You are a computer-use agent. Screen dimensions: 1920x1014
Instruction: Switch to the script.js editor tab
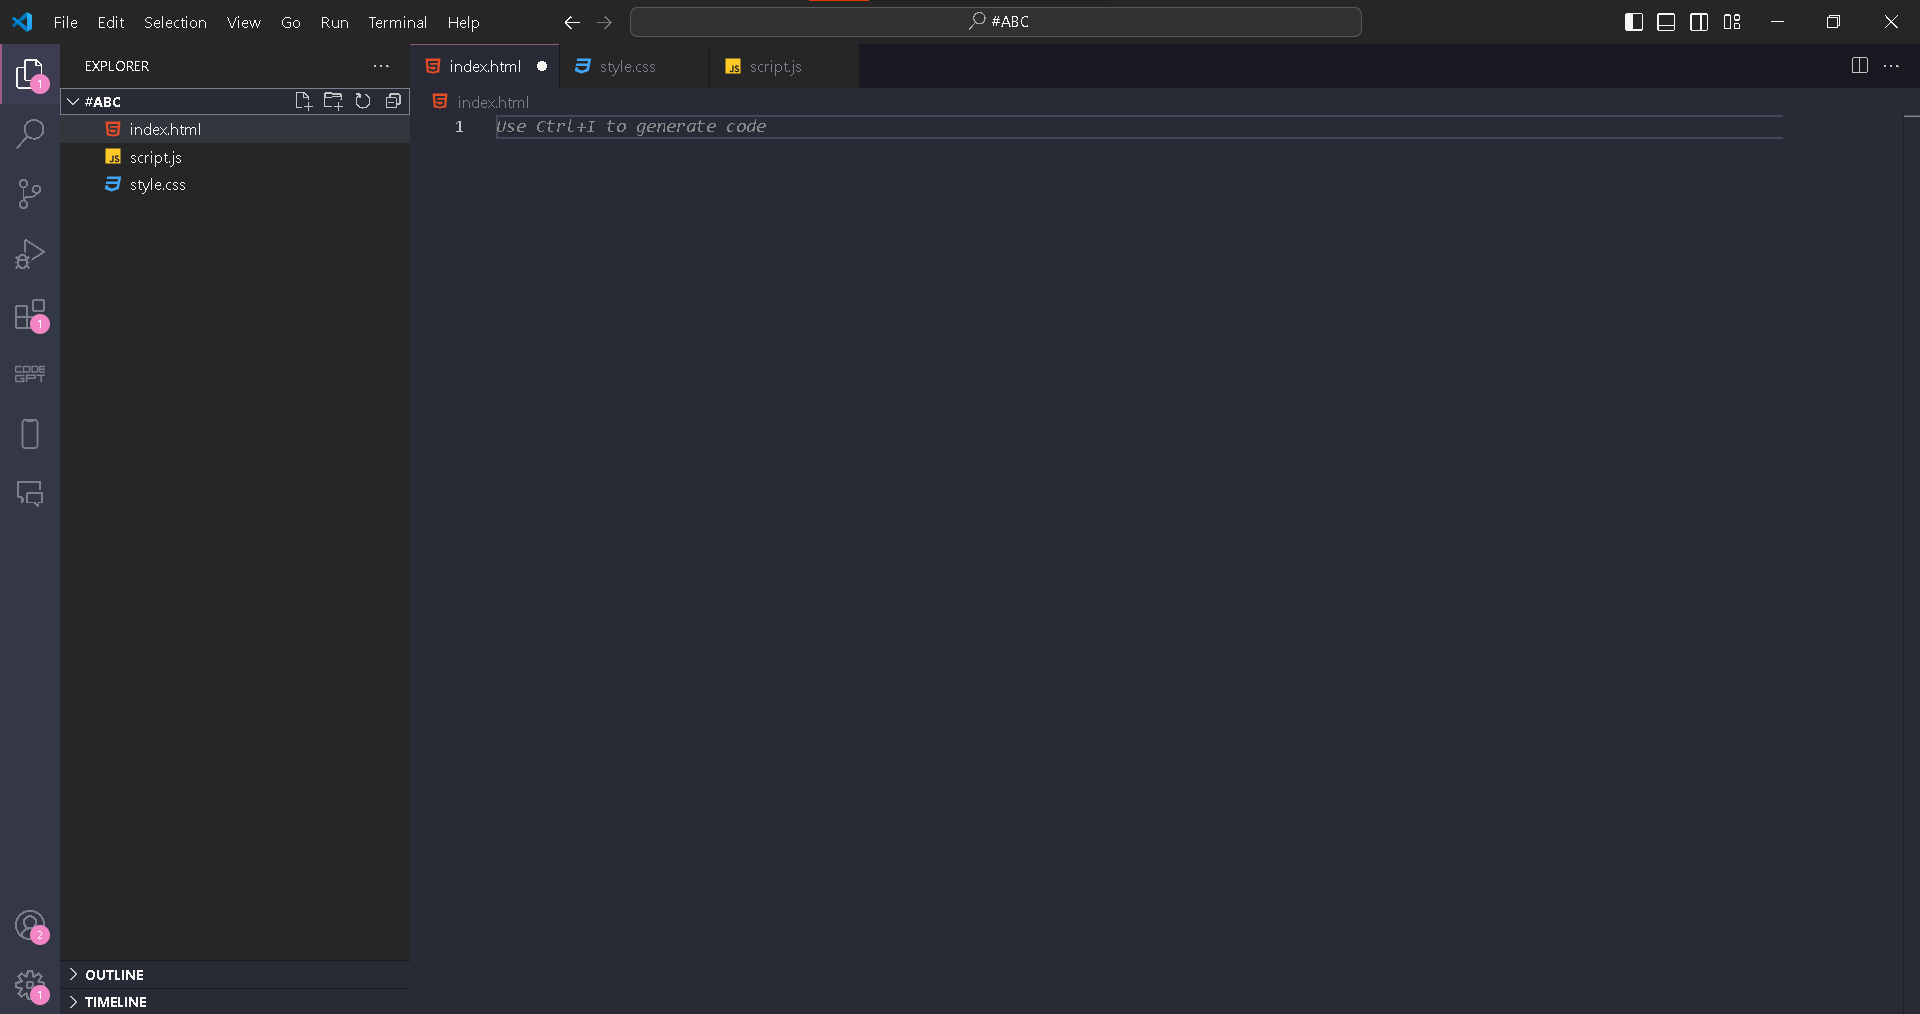783,66
